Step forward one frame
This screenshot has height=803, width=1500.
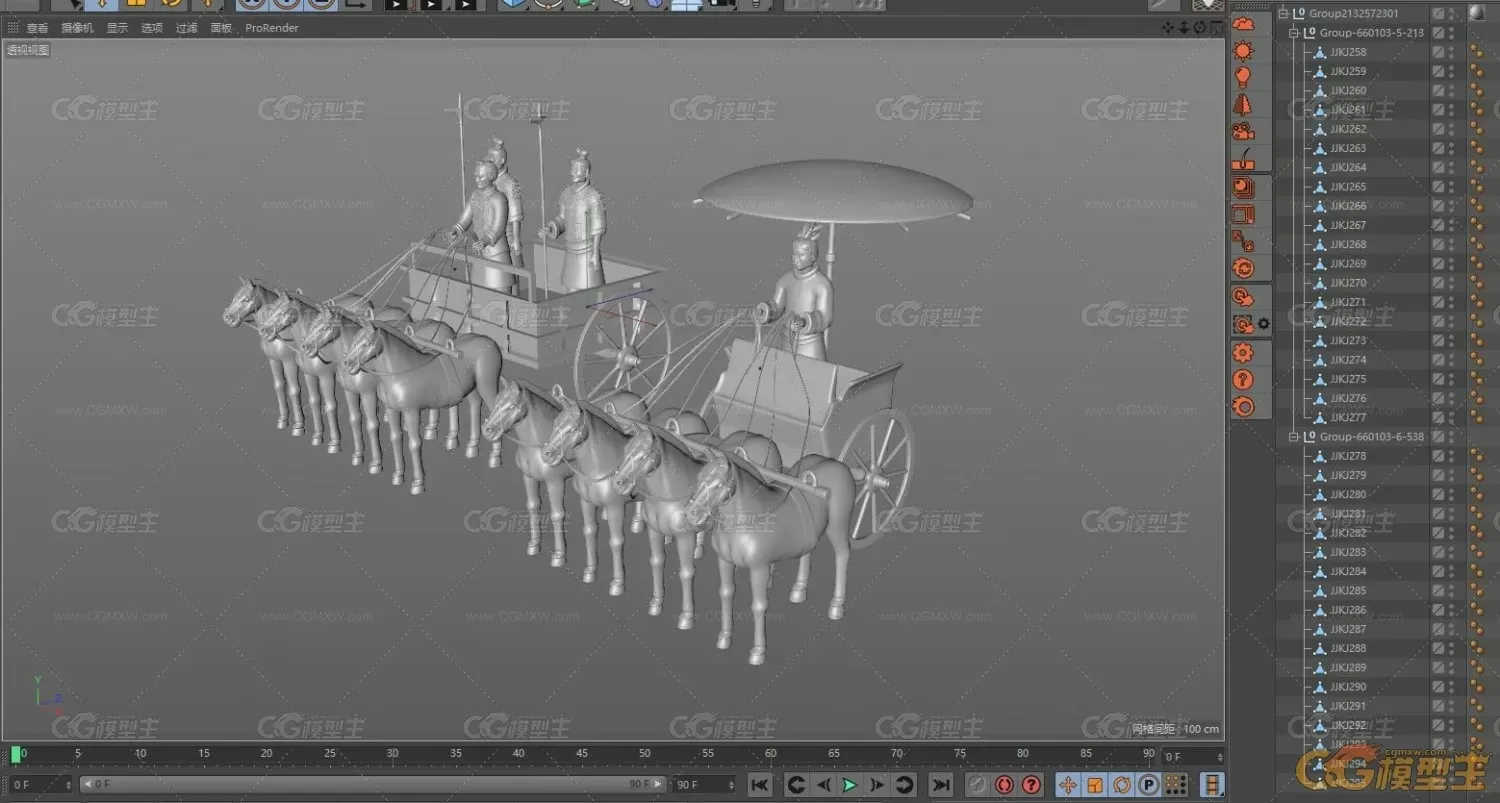(x=877, y=785)
